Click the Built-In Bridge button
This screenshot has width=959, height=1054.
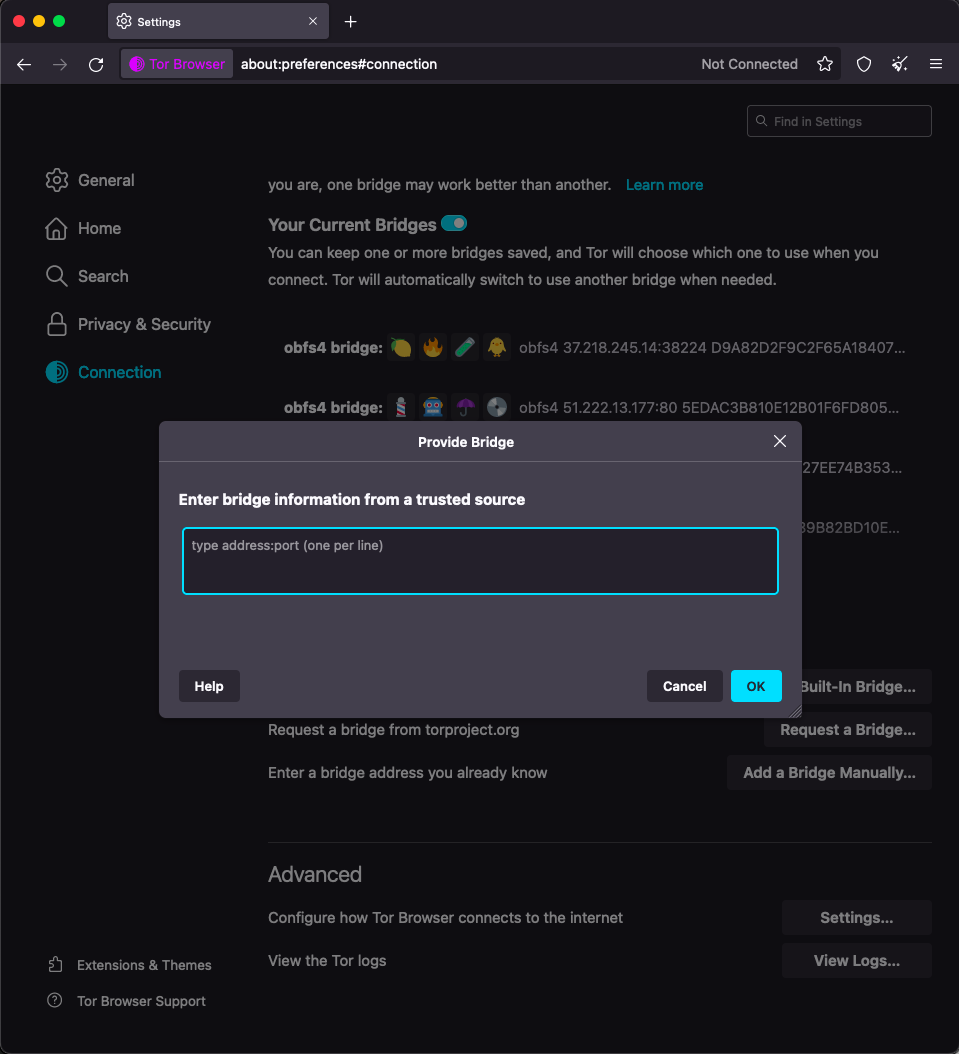click(866, 686)
